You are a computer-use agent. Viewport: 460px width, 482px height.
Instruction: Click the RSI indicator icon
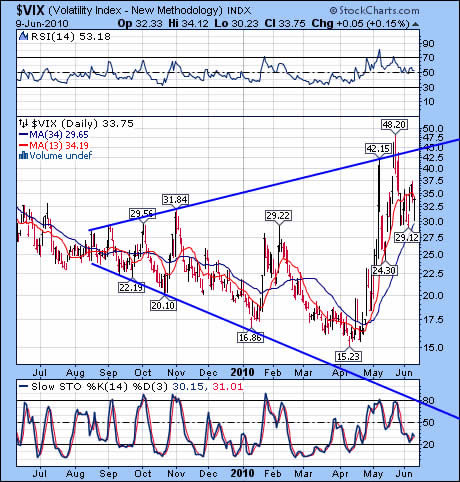23,36
